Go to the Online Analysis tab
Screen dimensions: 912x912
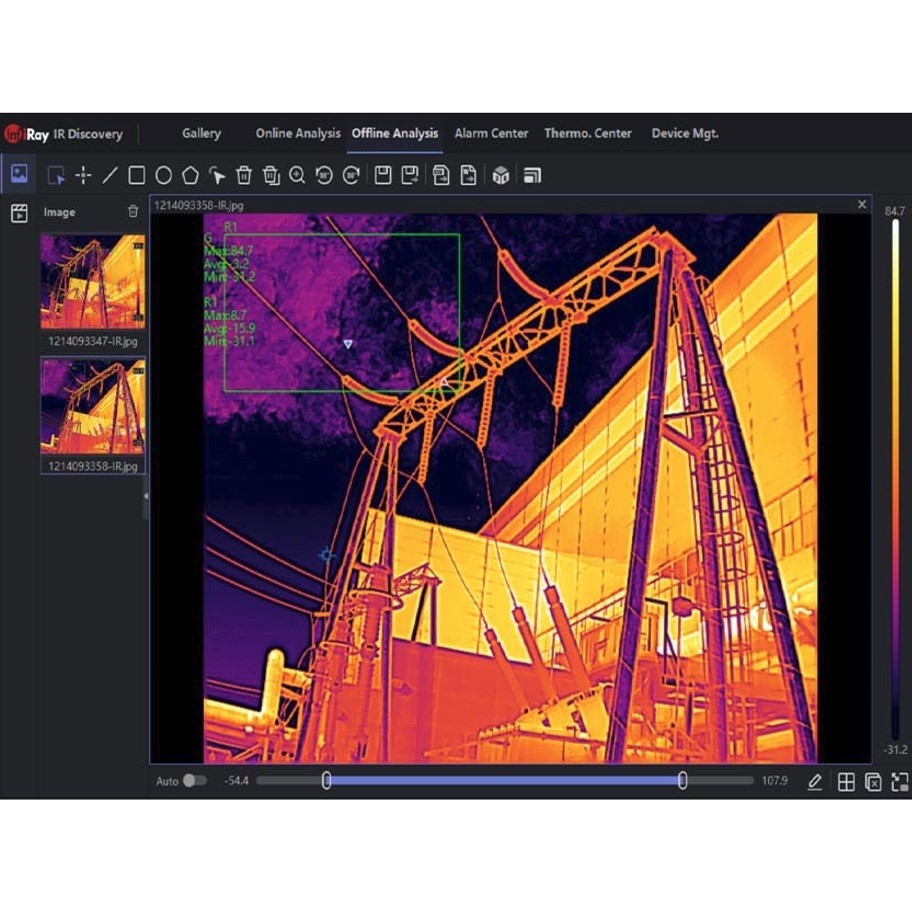pos(297,133)
